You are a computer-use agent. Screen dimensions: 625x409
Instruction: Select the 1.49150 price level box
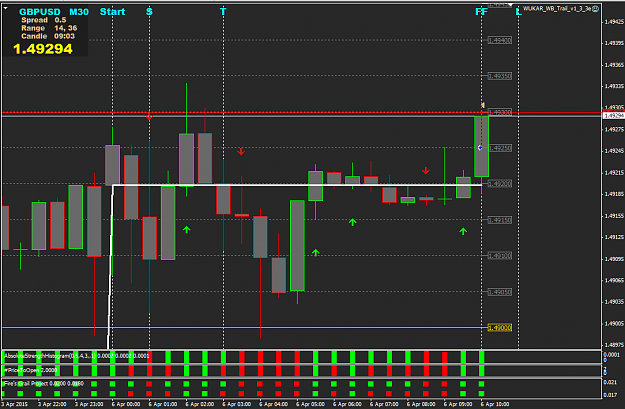click(x=500, y=220)
